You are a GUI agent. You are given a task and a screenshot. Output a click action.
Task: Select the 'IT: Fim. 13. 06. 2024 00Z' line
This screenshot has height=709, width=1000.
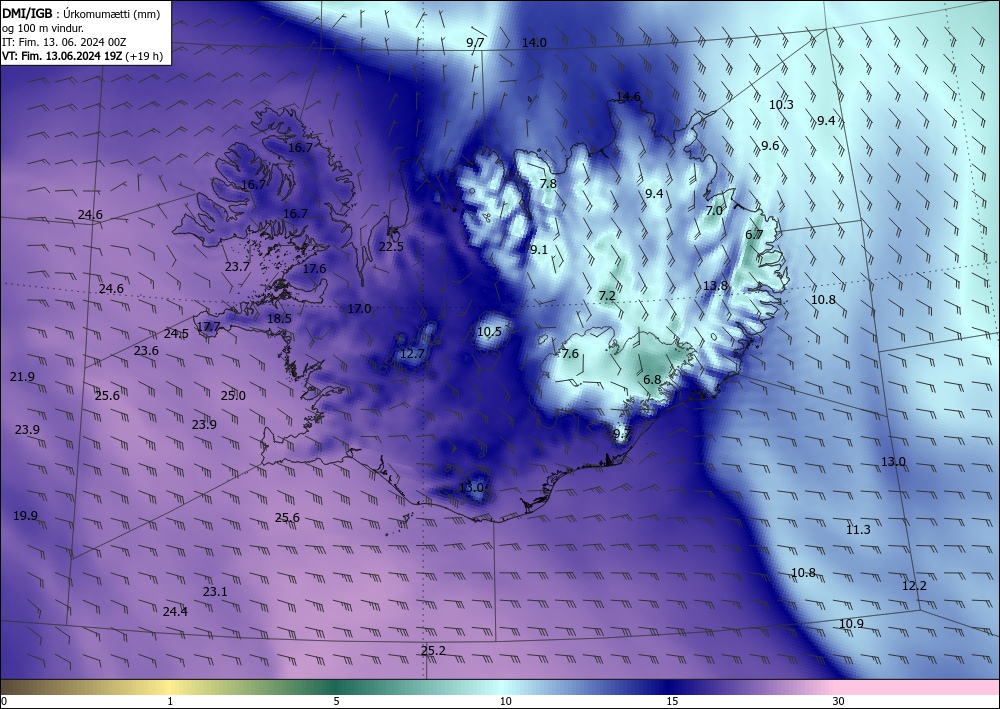[64, 42]
